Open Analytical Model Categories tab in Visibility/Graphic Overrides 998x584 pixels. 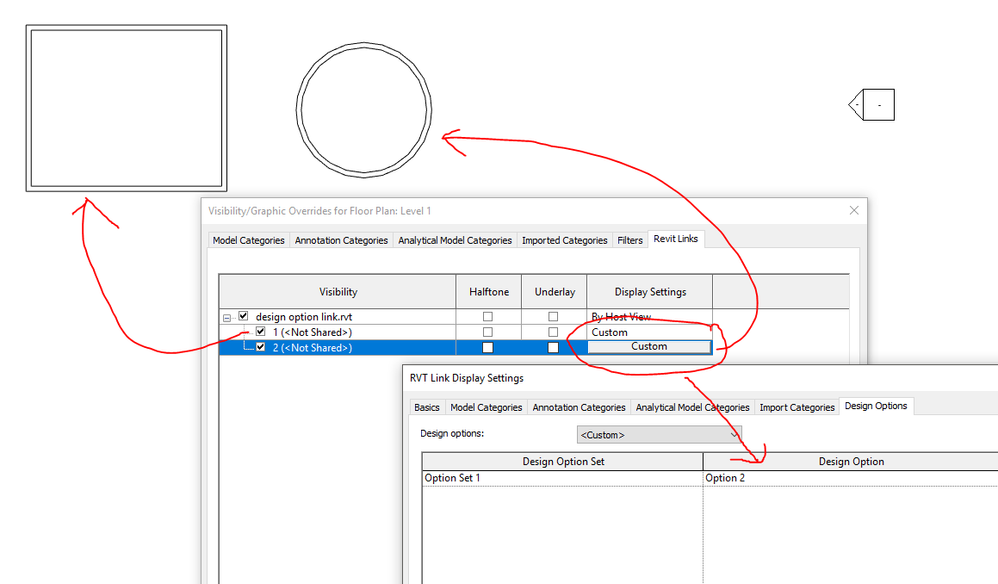pyautogui.click(x=455, y=240)
